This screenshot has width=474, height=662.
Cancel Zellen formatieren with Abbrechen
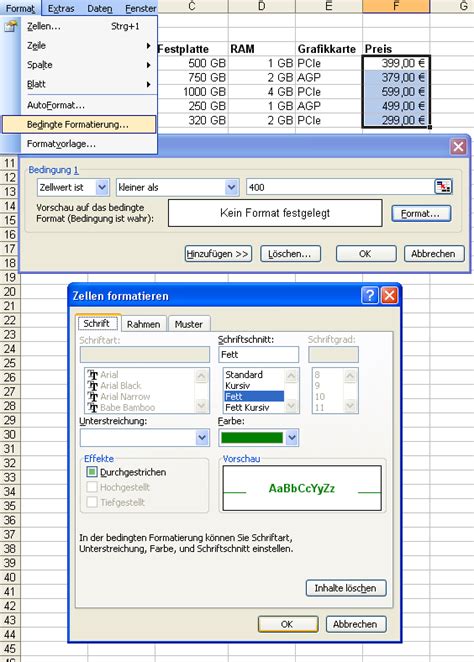pyautogui.click(x=355, y=624)
